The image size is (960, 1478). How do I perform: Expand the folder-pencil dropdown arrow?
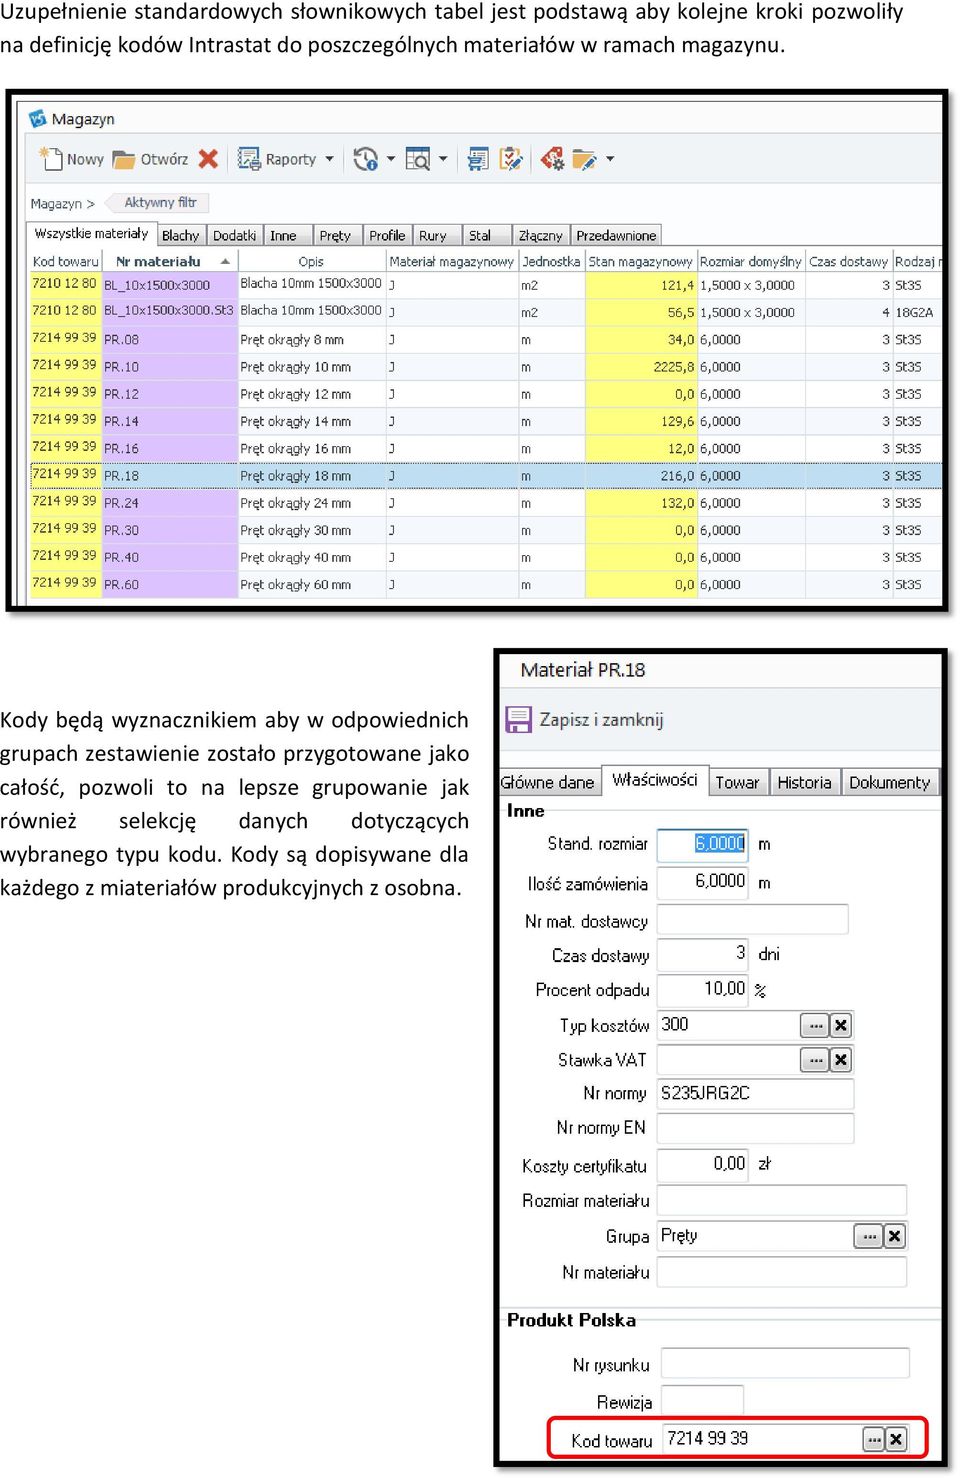pos(610,159)
